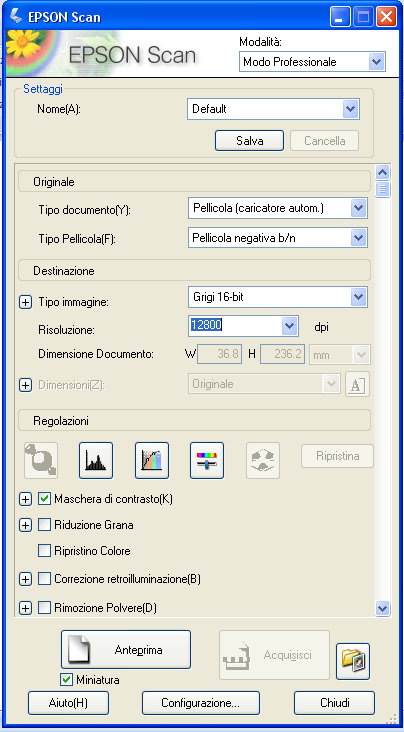Open the Image Adjustment sliders tool
The height and width of the screenshot is (732, 404).
click(207, 460)
